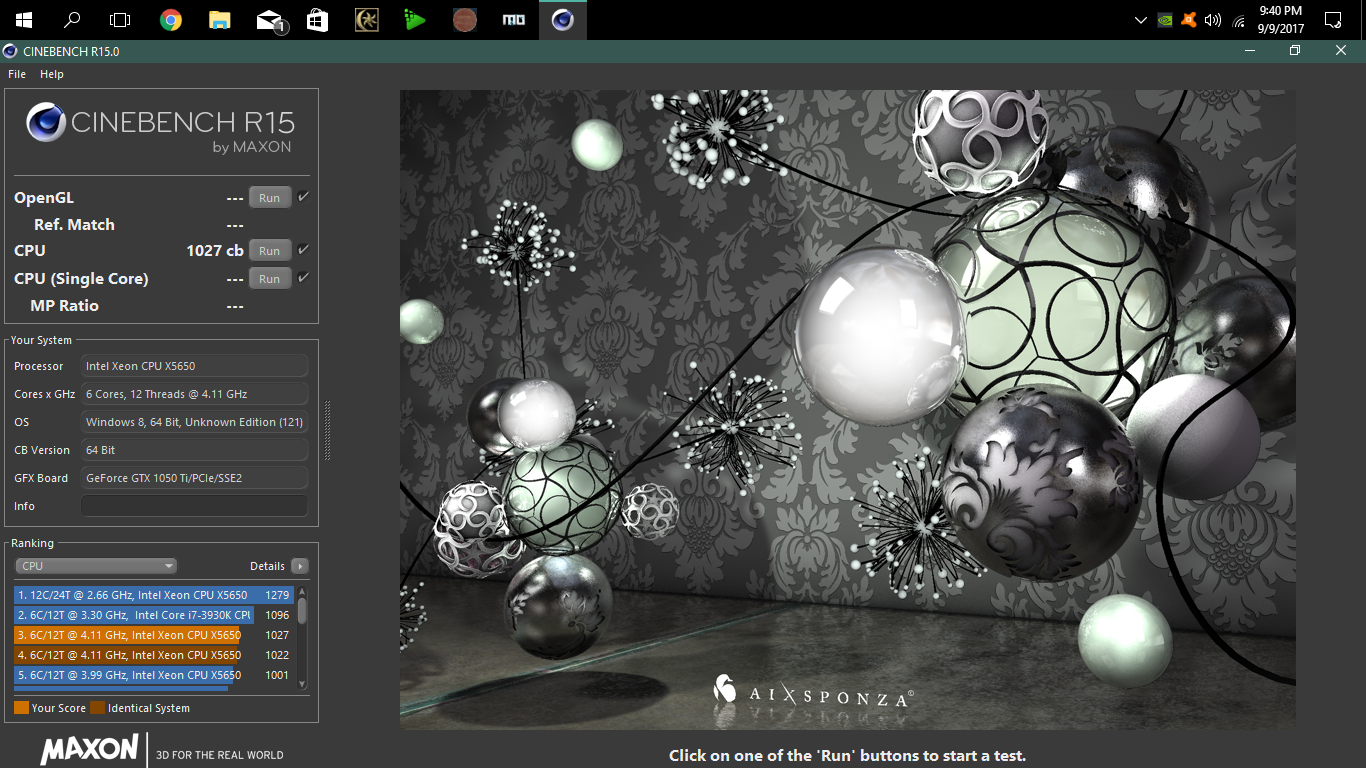Select ranking row 4 scoring 1022
This screenshot has height=768, width=1366.
pyautogui.click(x=154, y=655)
